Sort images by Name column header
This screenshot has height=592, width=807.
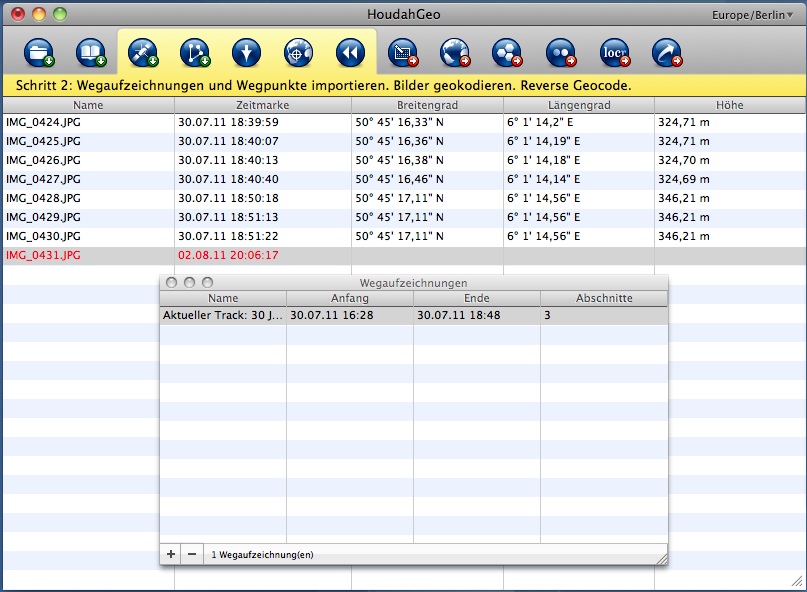pyautogui.click(x=88, y=105)
